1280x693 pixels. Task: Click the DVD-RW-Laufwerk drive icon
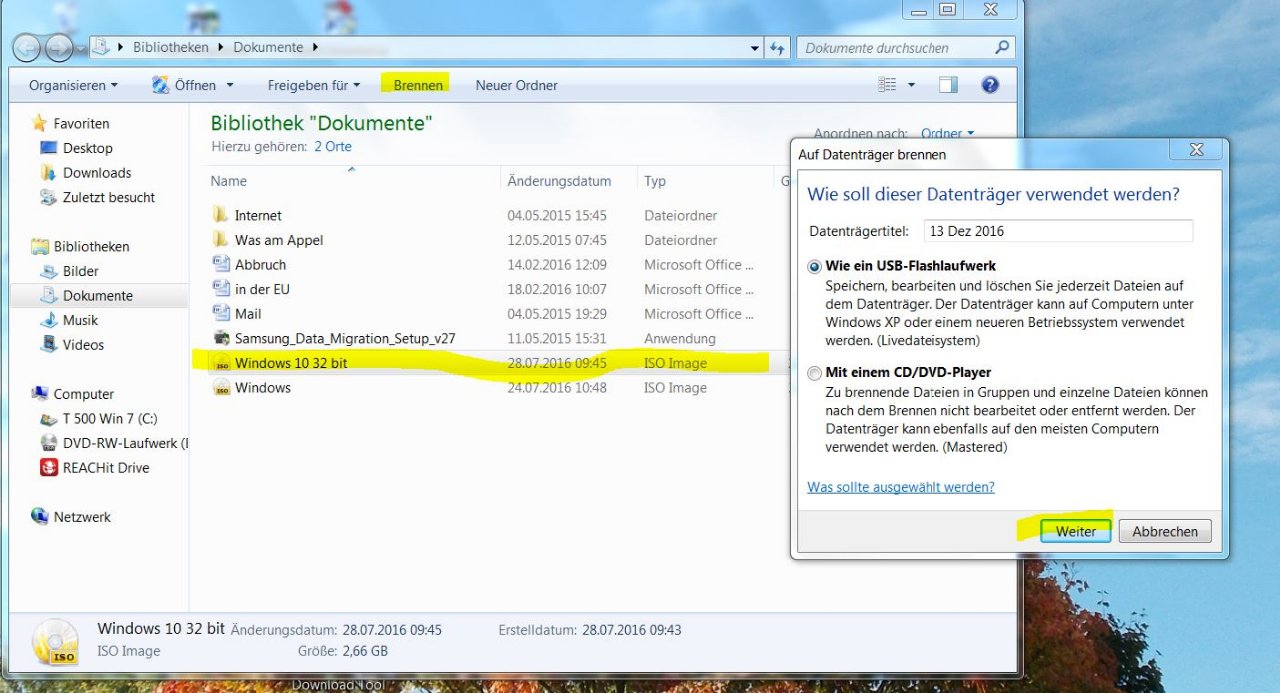pyautogui.click(x=49, y=443)
